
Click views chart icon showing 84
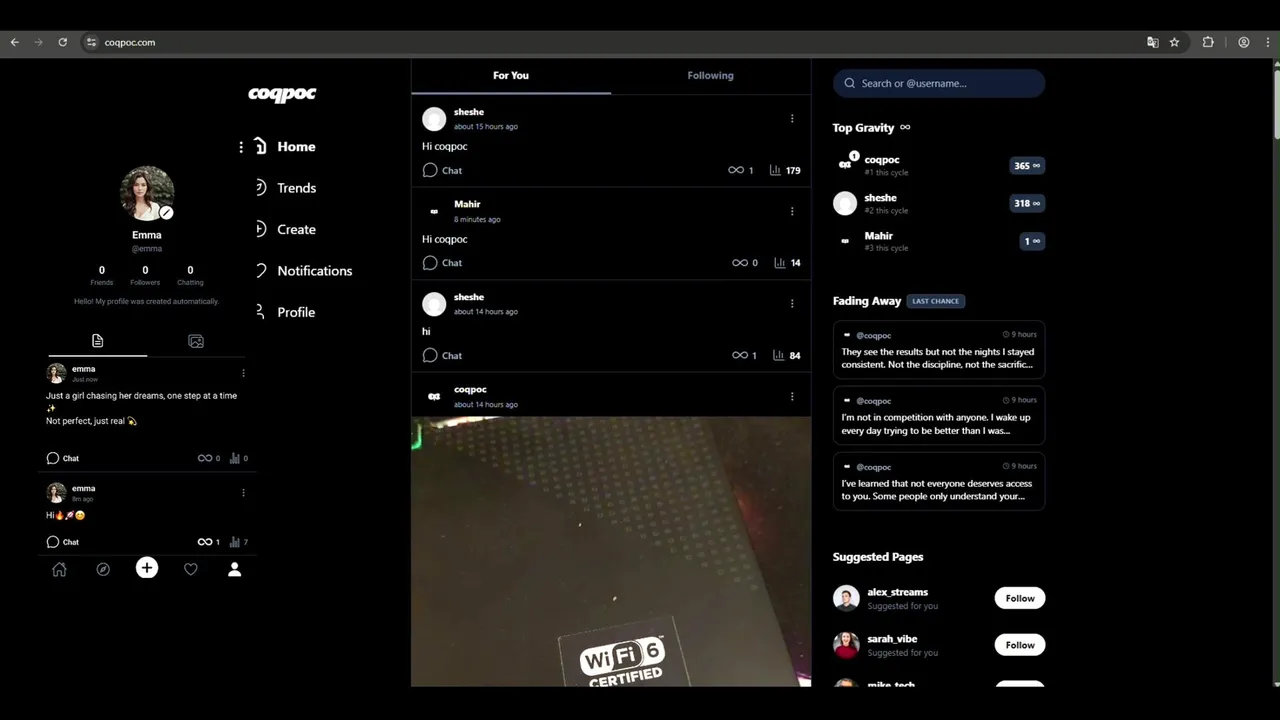click(777, 355)
